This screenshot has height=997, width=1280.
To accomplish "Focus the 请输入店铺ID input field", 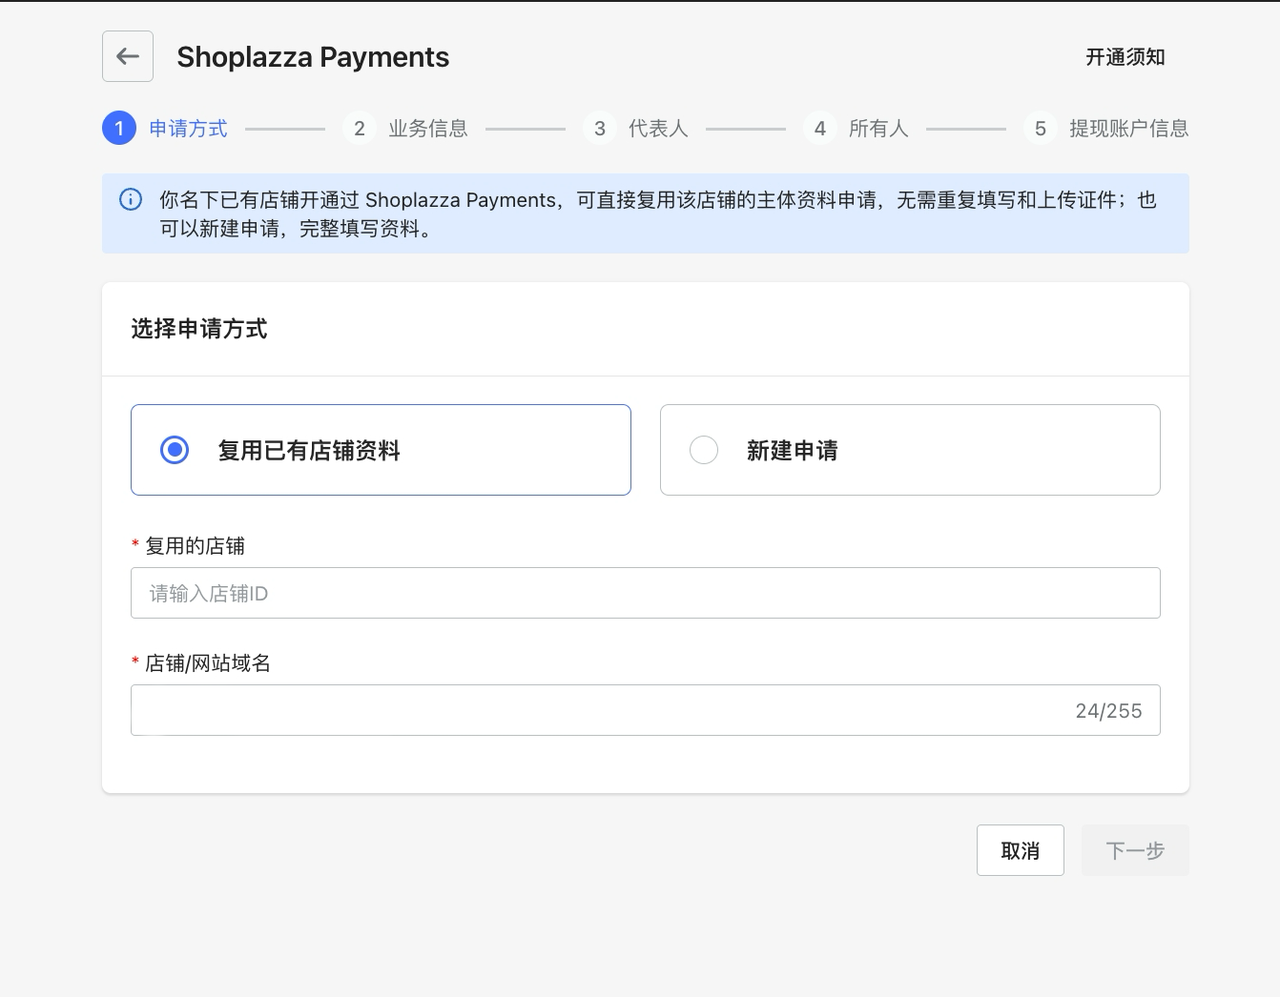I will tap(645, 593).
